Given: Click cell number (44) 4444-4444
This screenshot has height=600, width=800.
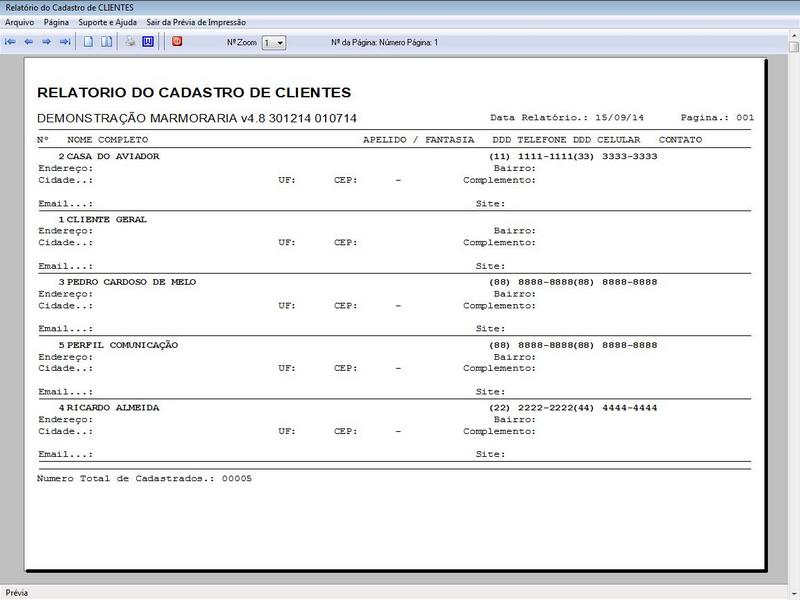Looking at the screenshot, I should tap(615, 408).
